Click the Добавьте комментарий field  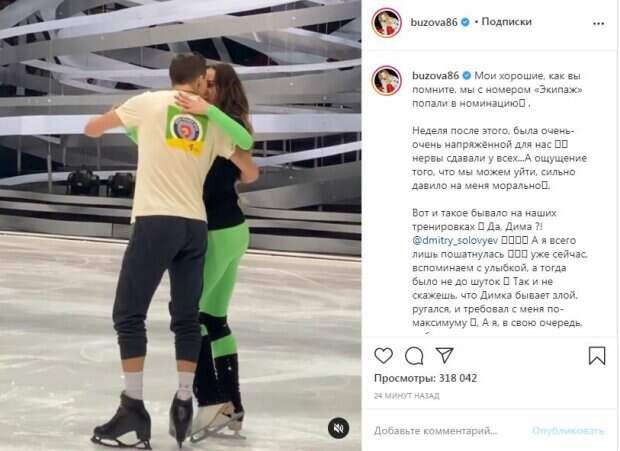pos(436,431)
